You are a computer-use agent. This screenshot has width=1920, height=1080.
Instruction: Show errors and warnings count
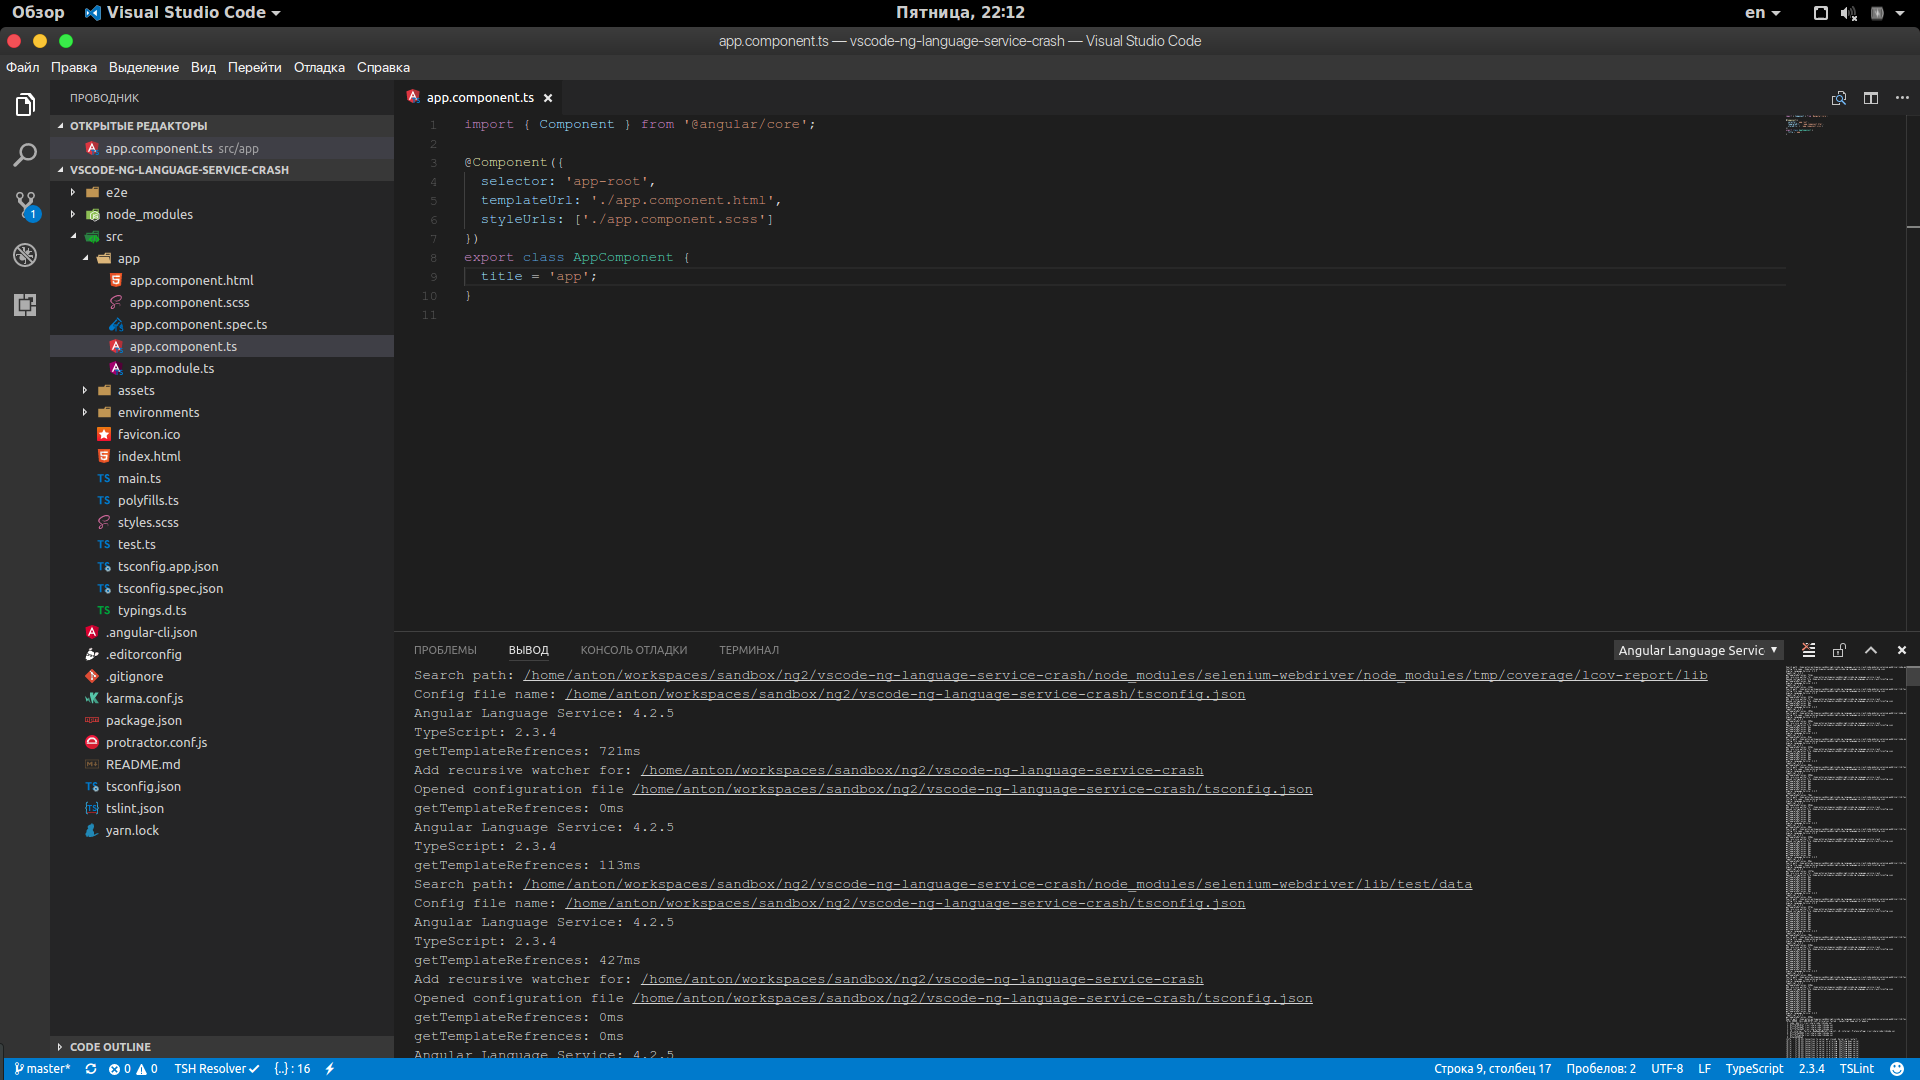point(133,1069)
